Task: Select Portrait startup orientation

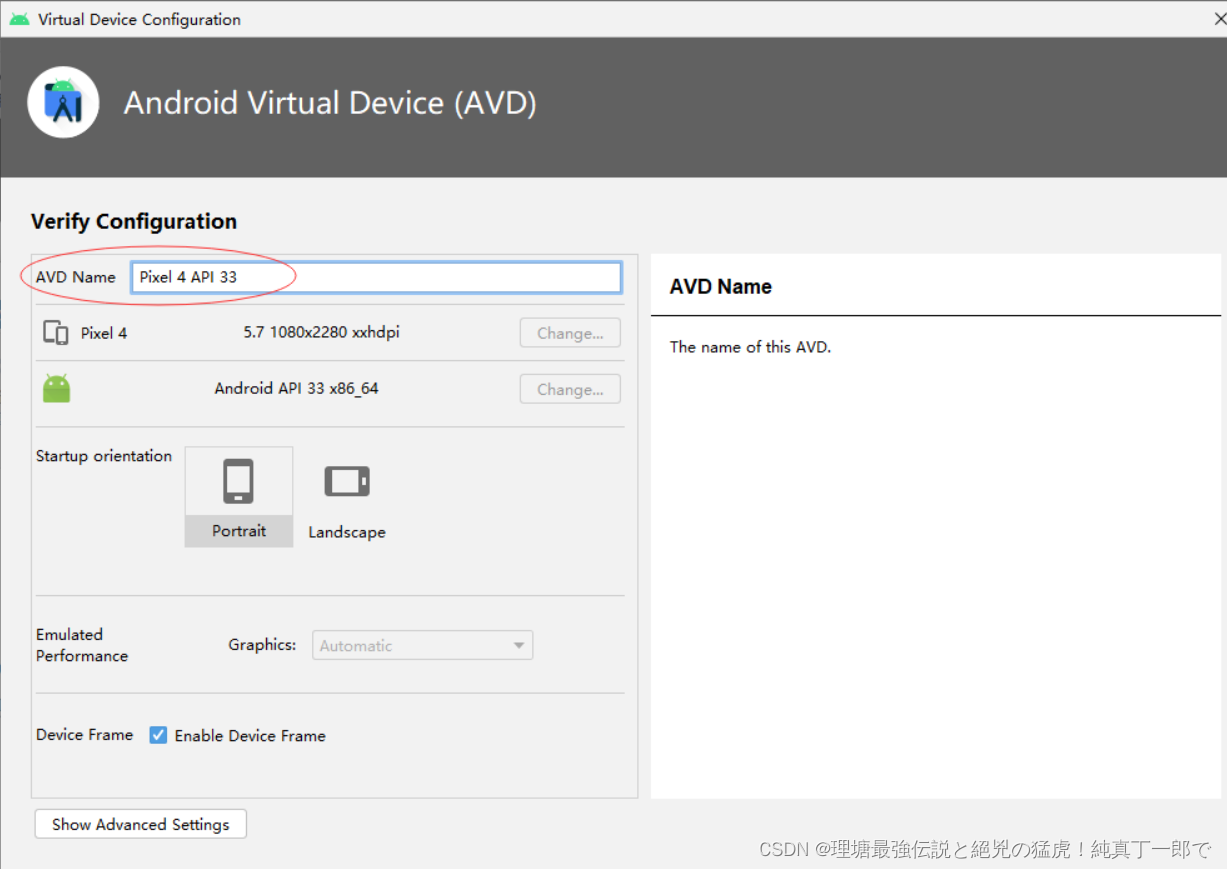Action: point(239,496)
